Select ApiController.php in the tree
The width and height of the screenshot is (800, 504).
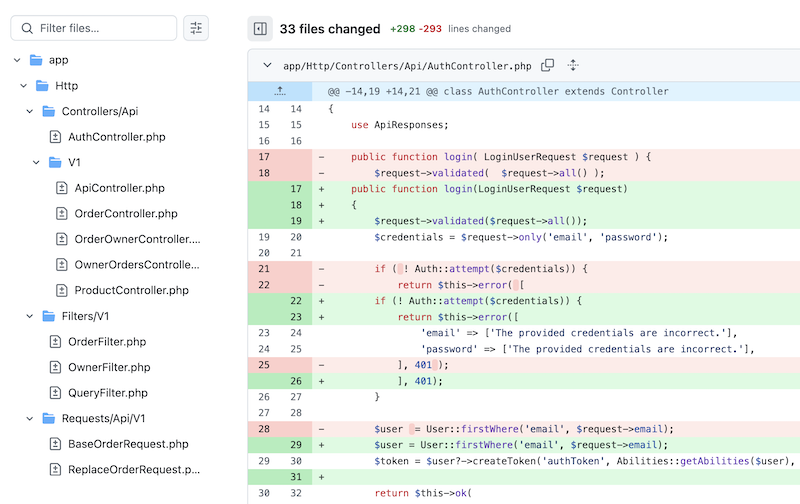click(119, 188)
